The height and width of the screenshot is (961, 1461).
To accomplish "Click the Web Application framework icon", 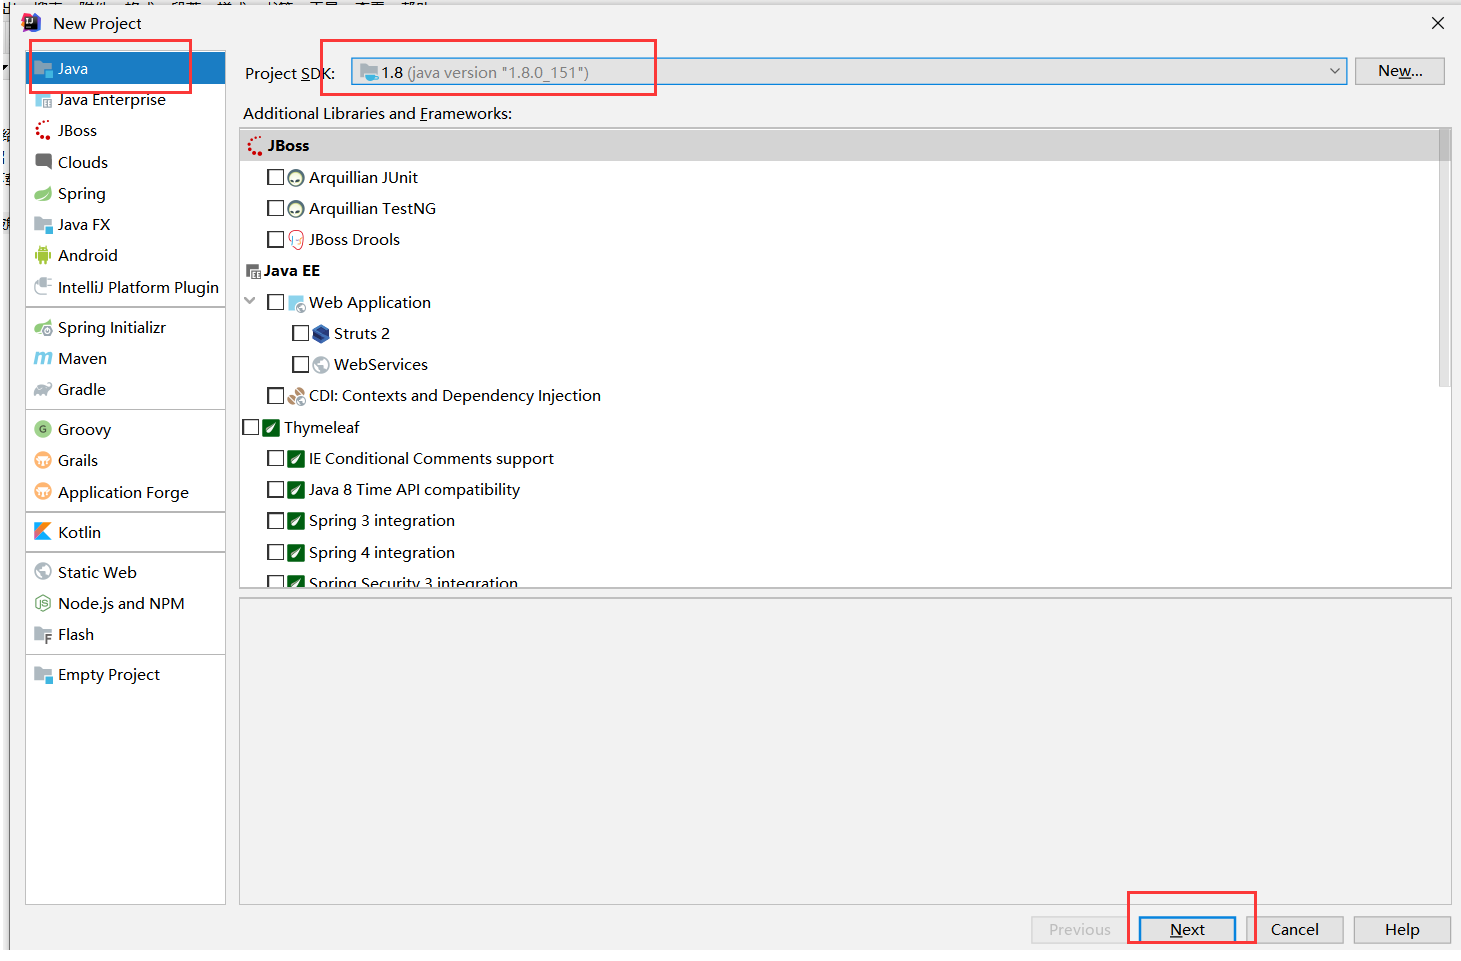I will coord(296,303).
